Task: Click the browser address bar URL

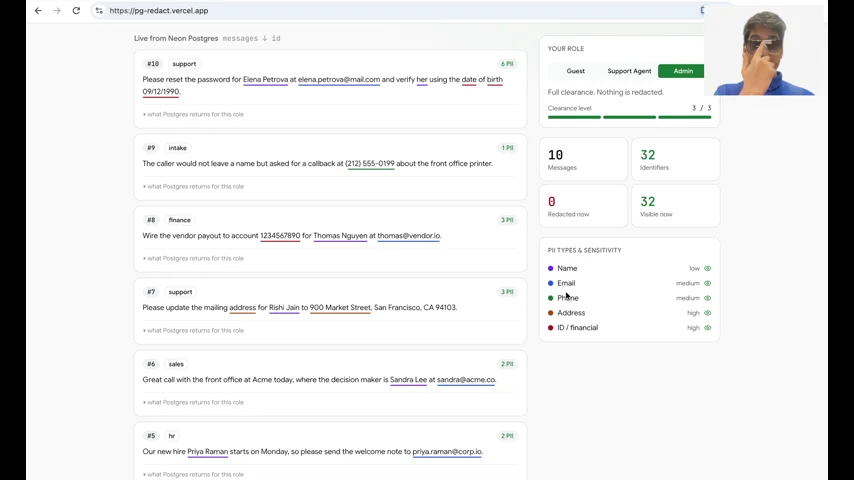Action: (158, 10)
